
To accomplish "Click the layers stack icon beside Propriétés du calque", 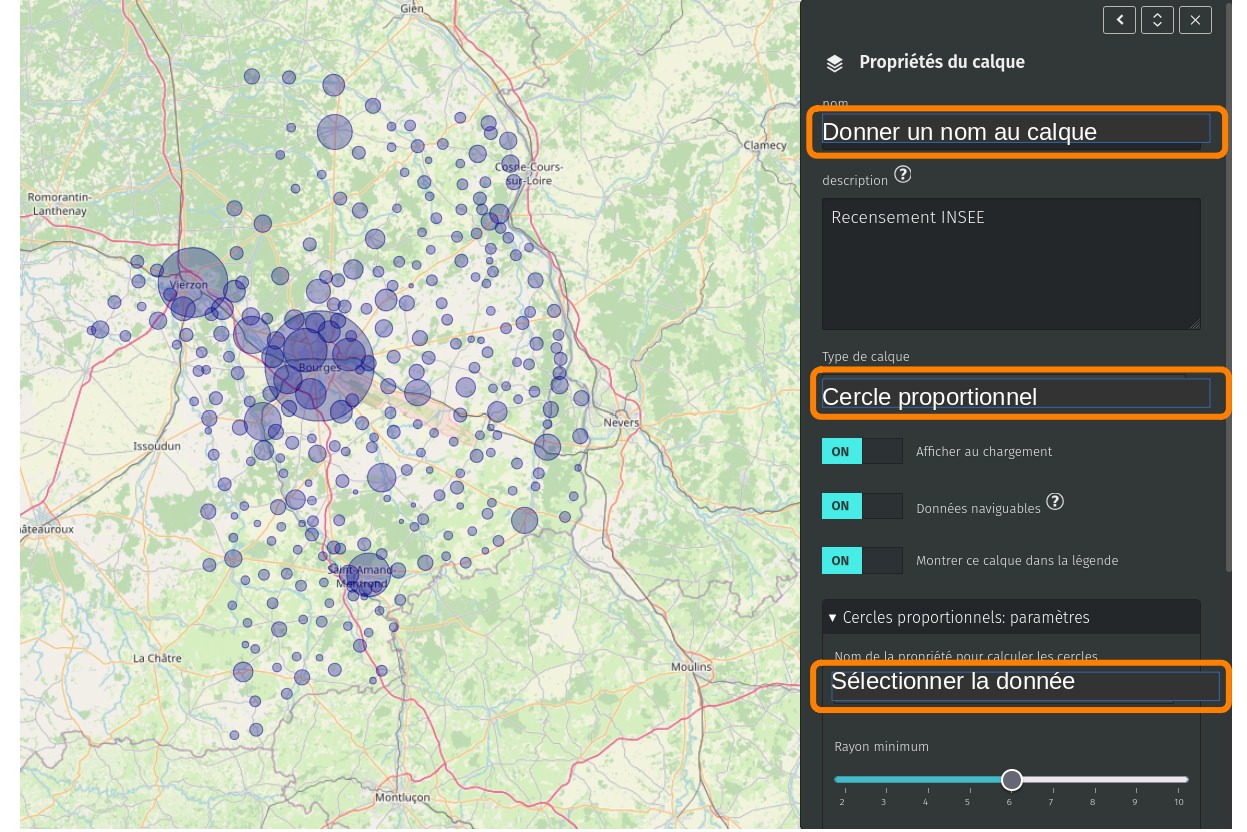I will [x=834, y=63].
